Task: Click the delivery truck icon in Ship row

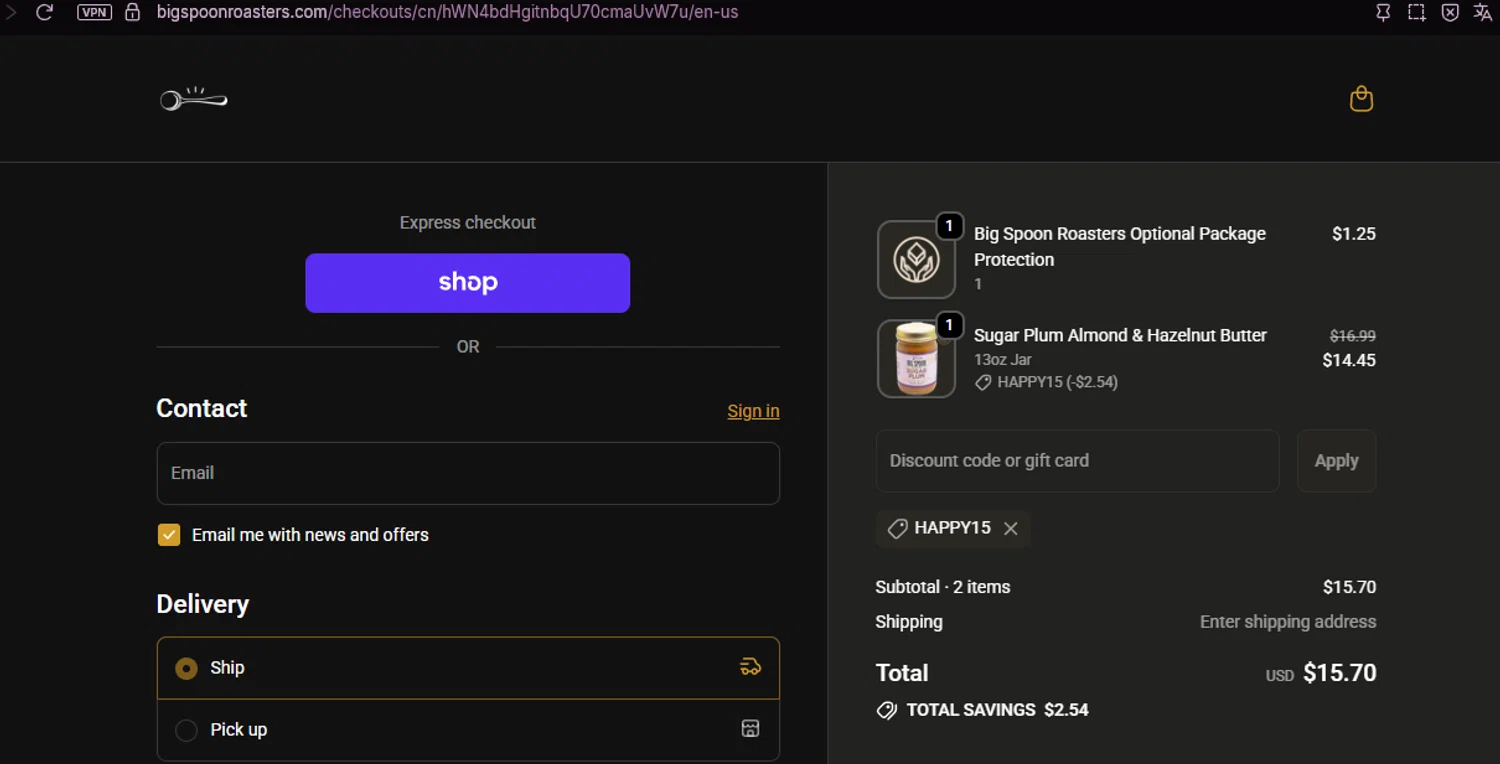Action: pos(750,667)
